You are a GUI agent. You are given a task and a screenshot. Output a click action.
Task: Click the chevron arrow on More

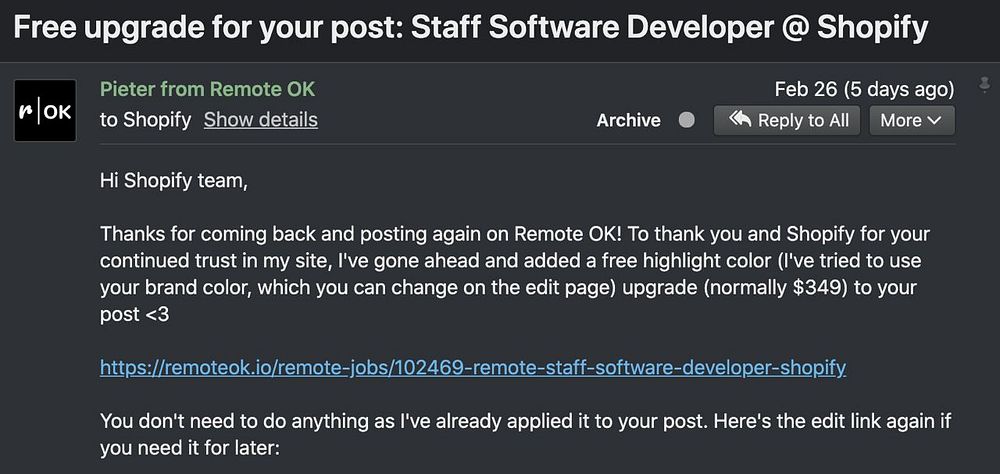point(935,120)
